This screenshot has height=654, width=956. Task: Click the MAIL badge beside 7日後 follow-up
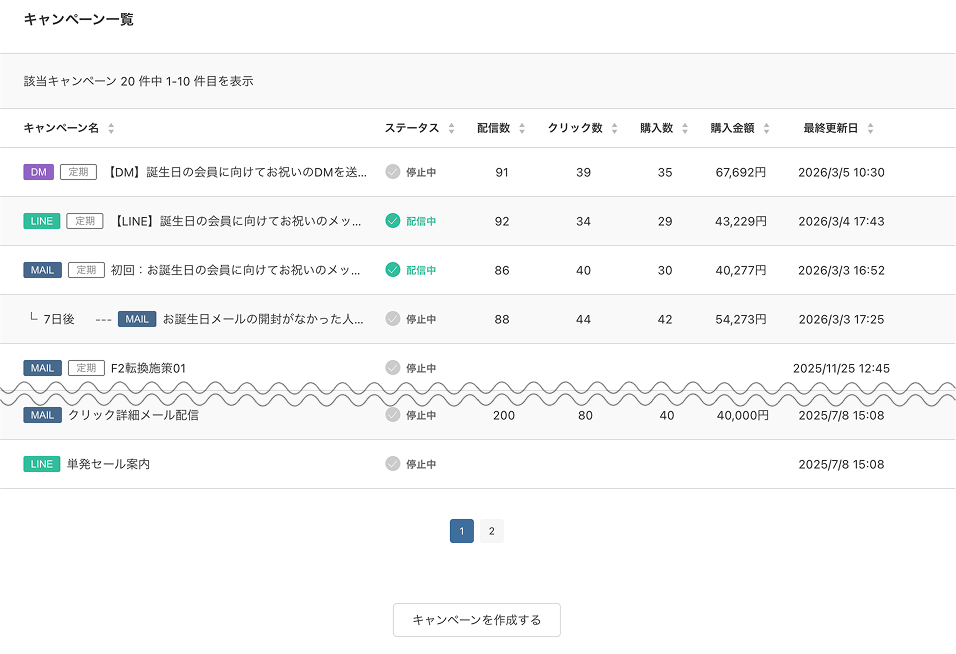pos(137,319)
